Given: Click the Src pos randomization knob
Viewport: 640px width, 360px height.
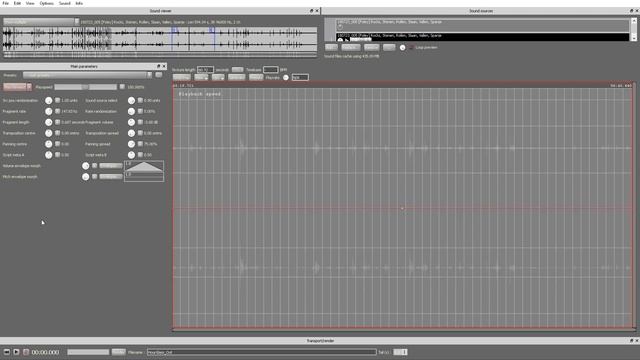Looking at the screenshot, I should pyautogui.click(x=49, y=100).
